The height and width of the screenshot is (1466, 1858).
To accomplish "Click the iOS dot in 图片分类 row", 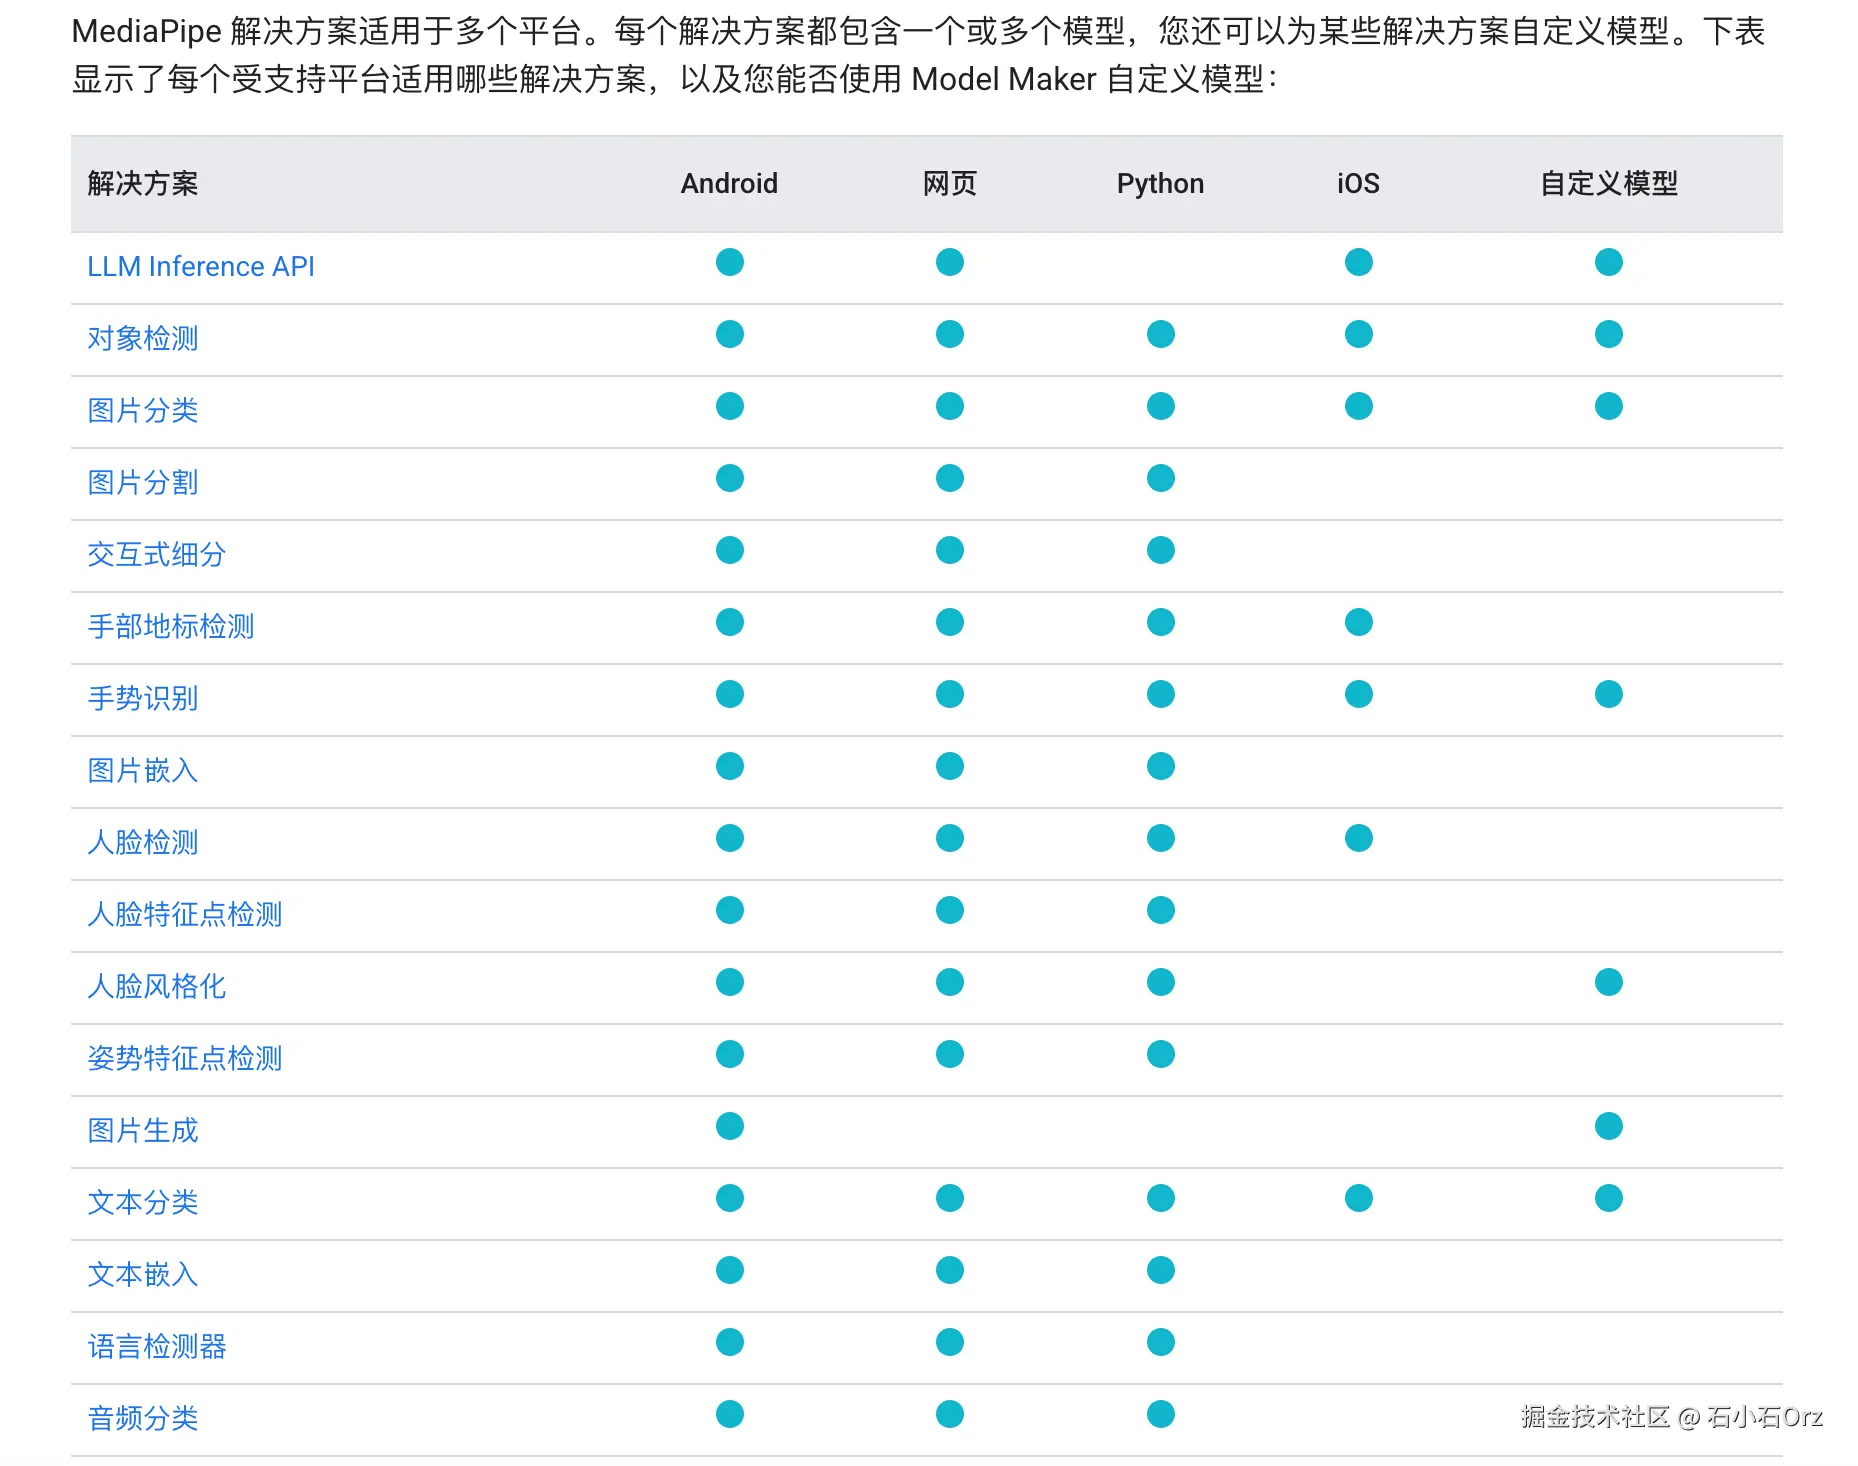I will [1359, 406].
